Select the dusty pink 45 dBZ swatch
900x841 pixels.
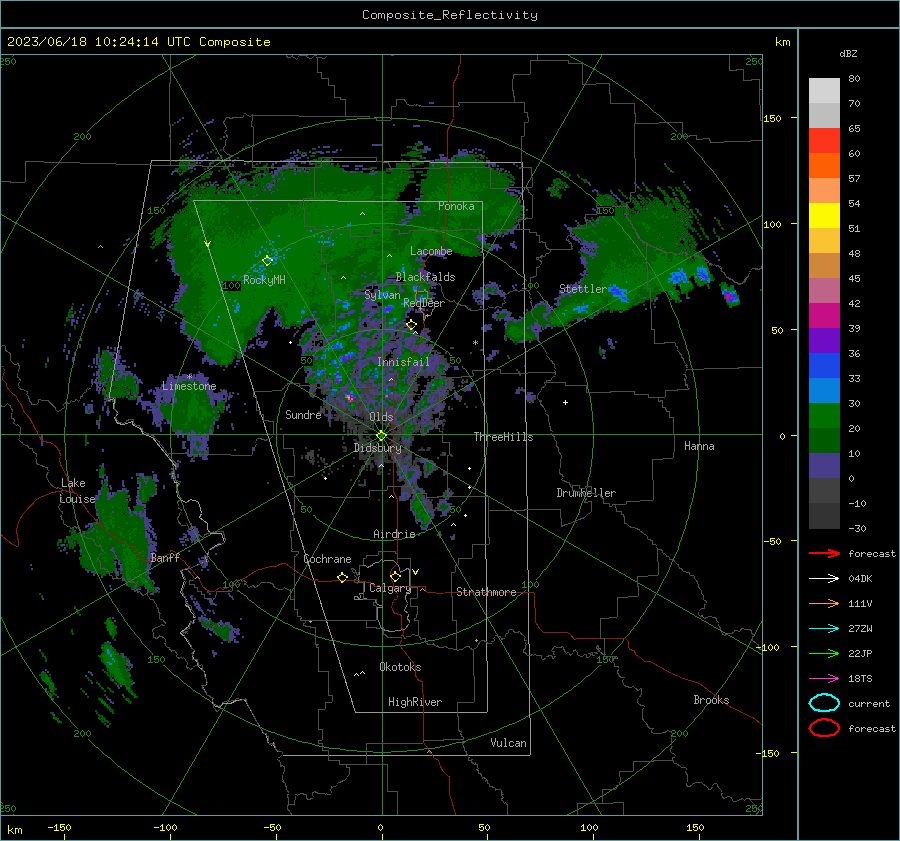pyautogui.click(x=824, y=290)
